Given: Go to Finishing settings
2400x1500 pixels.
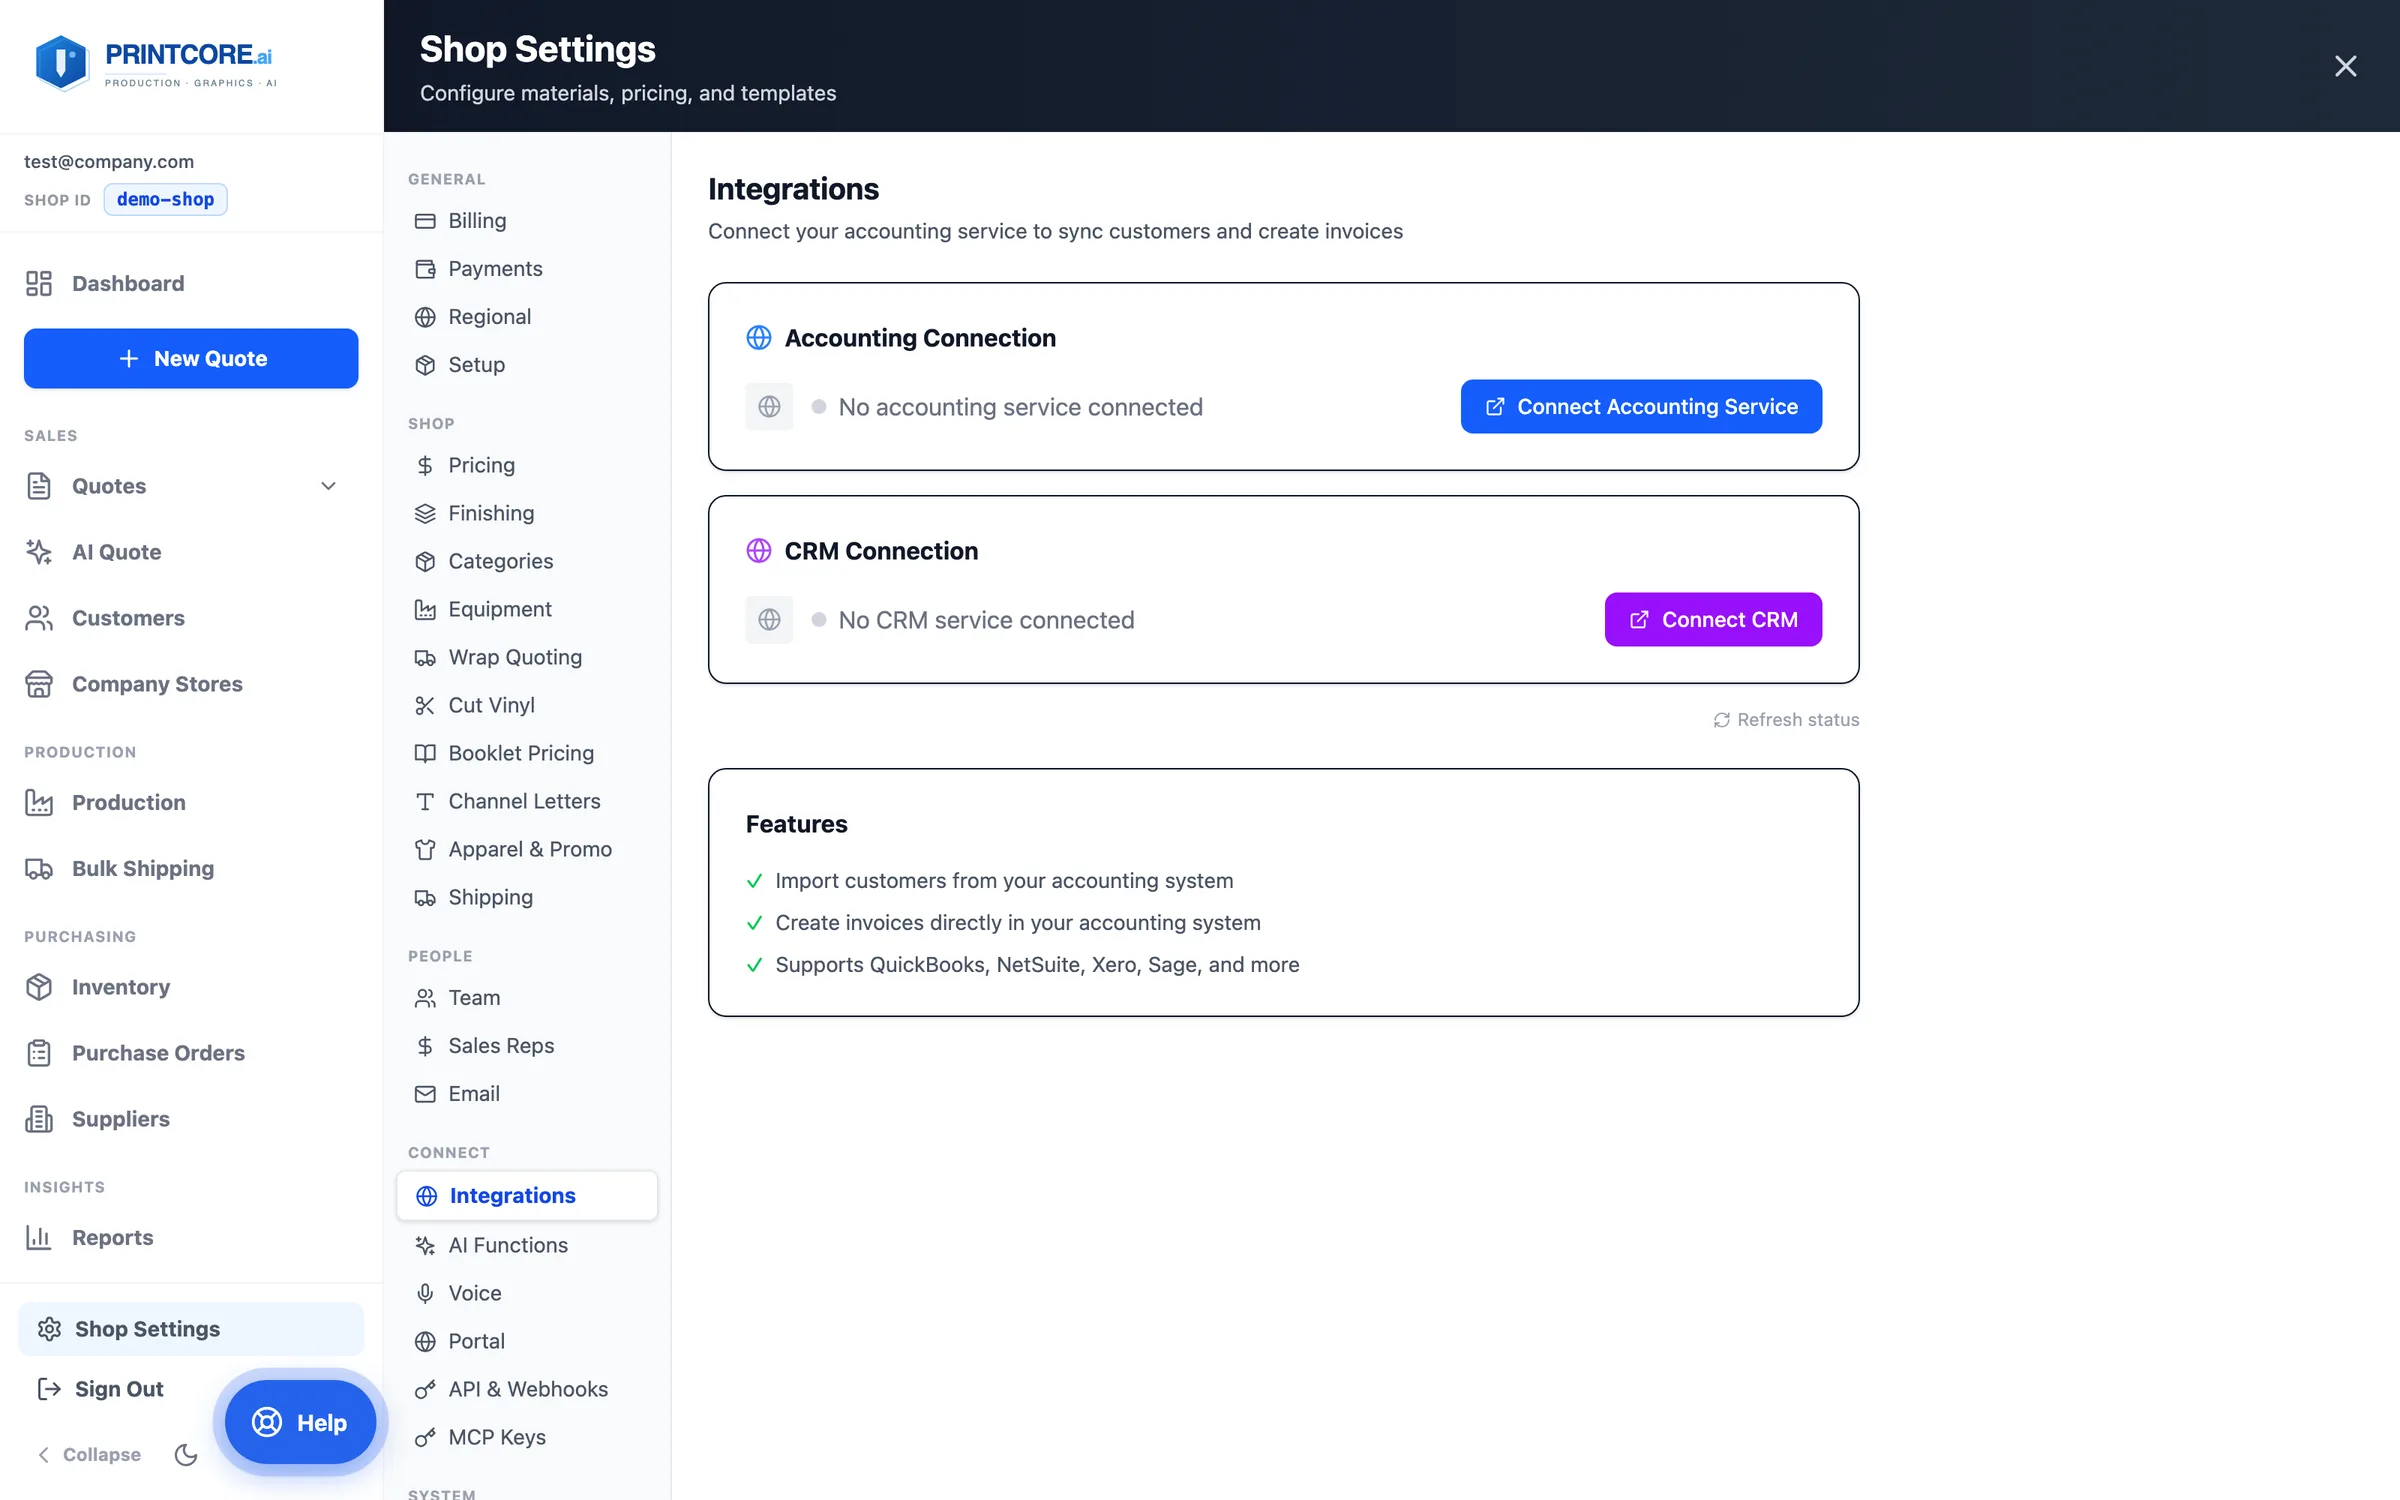Looking at the screenshot, I should [527, 513].
